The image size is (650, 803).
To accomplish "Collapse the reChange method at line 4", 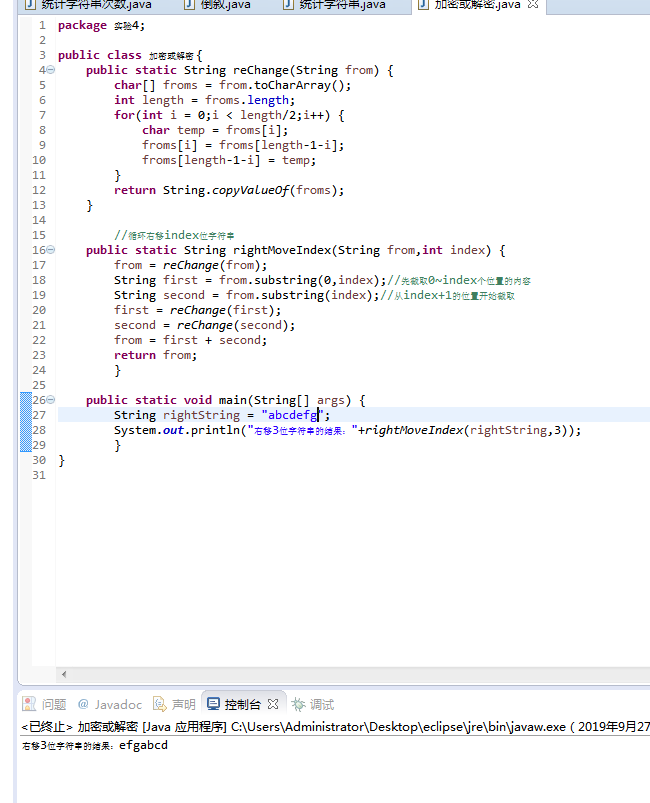I will [51, 70].
